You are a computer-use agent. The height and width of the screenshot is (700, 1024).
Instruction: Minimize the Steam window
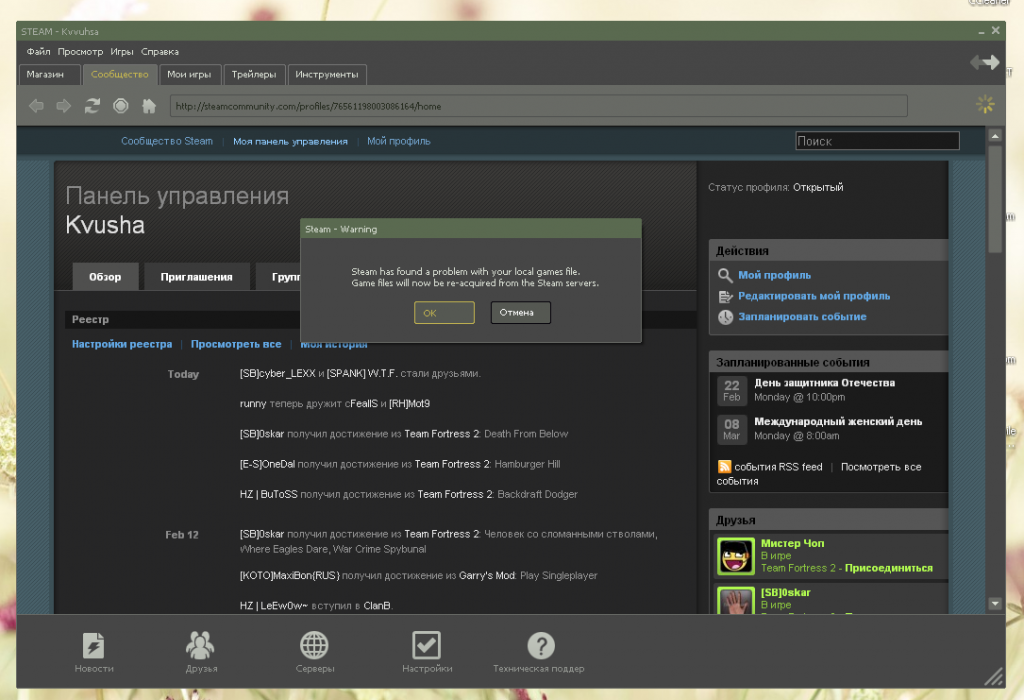(982, 31)
